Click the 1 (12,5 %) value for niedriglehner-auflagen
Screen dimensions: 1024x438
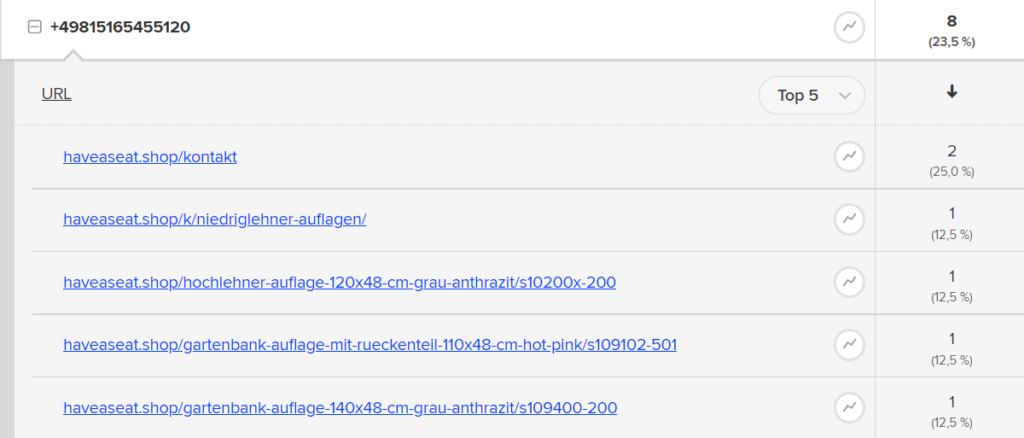point(952,223)
